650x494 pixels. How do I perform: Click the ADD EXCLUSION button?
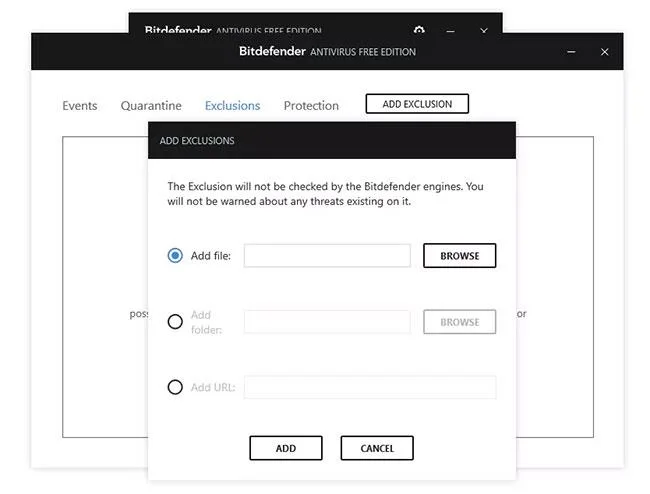(417, 104)
